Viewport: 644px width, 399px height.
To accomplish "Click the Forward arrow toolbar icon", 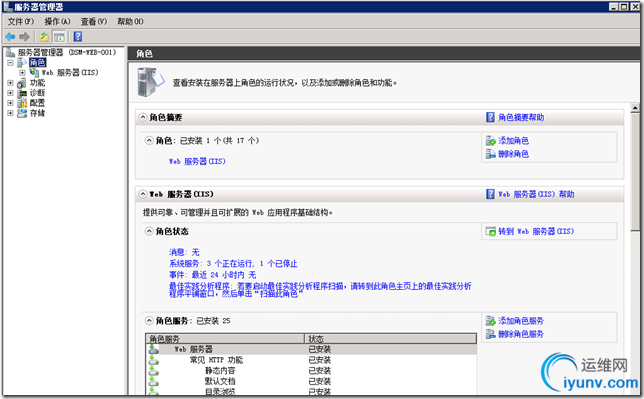I will click(25, 37).
